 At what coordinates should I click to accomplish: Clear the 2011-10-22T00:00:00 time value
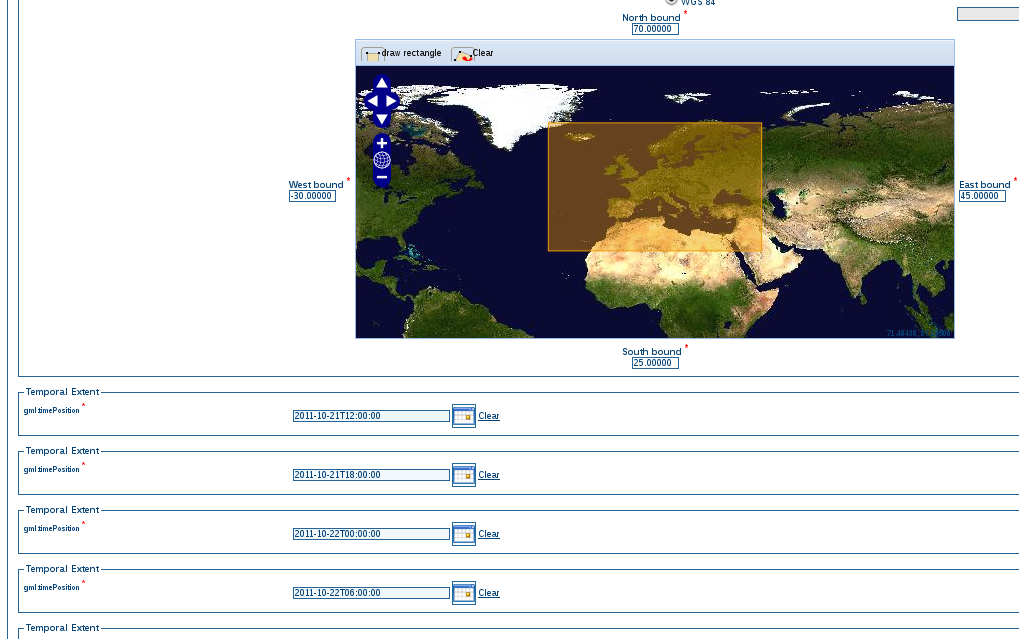pyautogui.click(x=489, y=533)
